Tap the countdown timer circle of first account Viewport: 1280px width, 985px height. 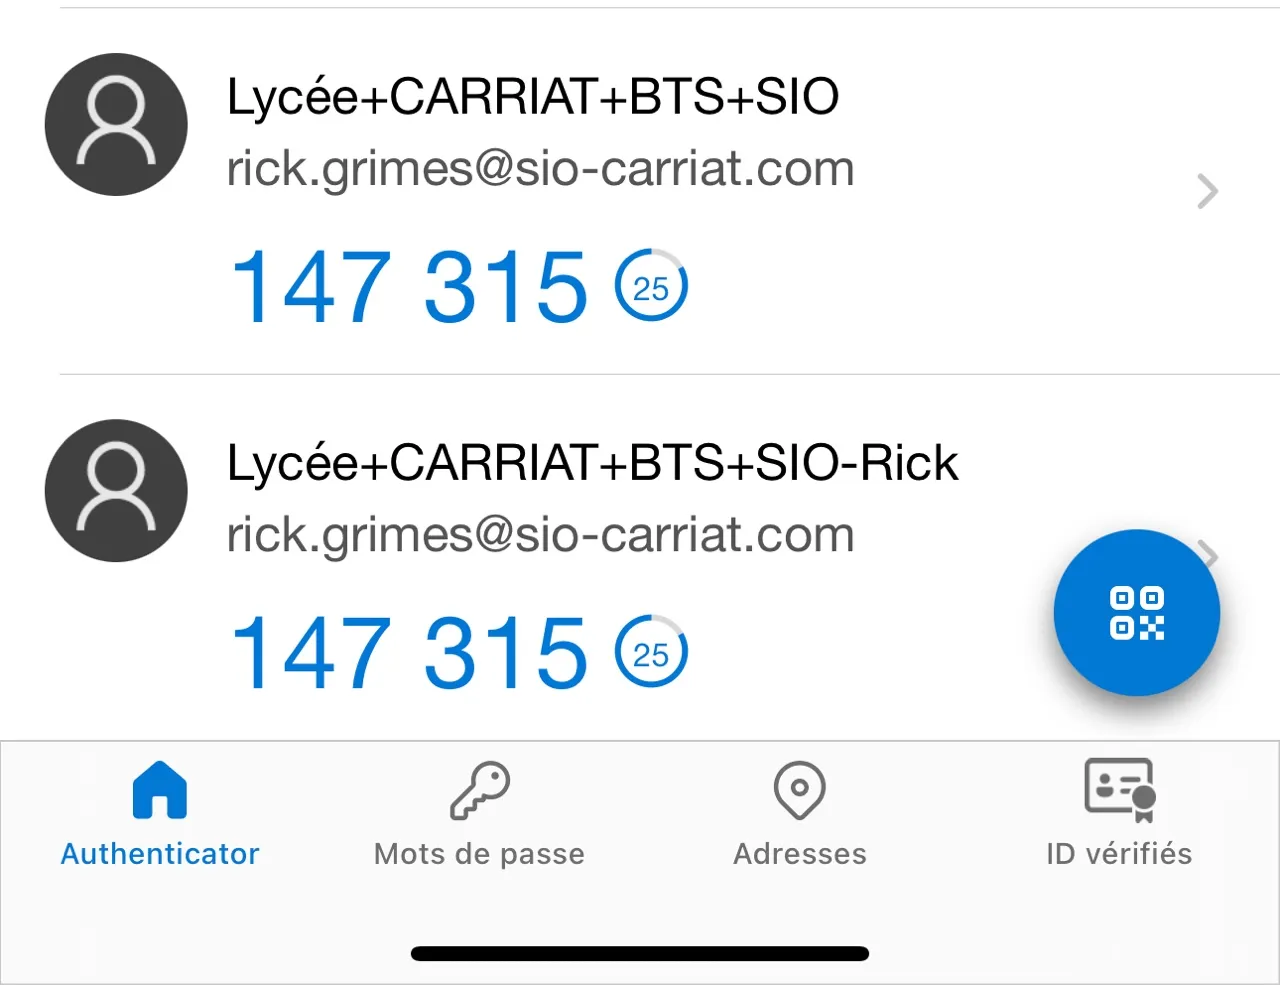[x=651, y=288]
